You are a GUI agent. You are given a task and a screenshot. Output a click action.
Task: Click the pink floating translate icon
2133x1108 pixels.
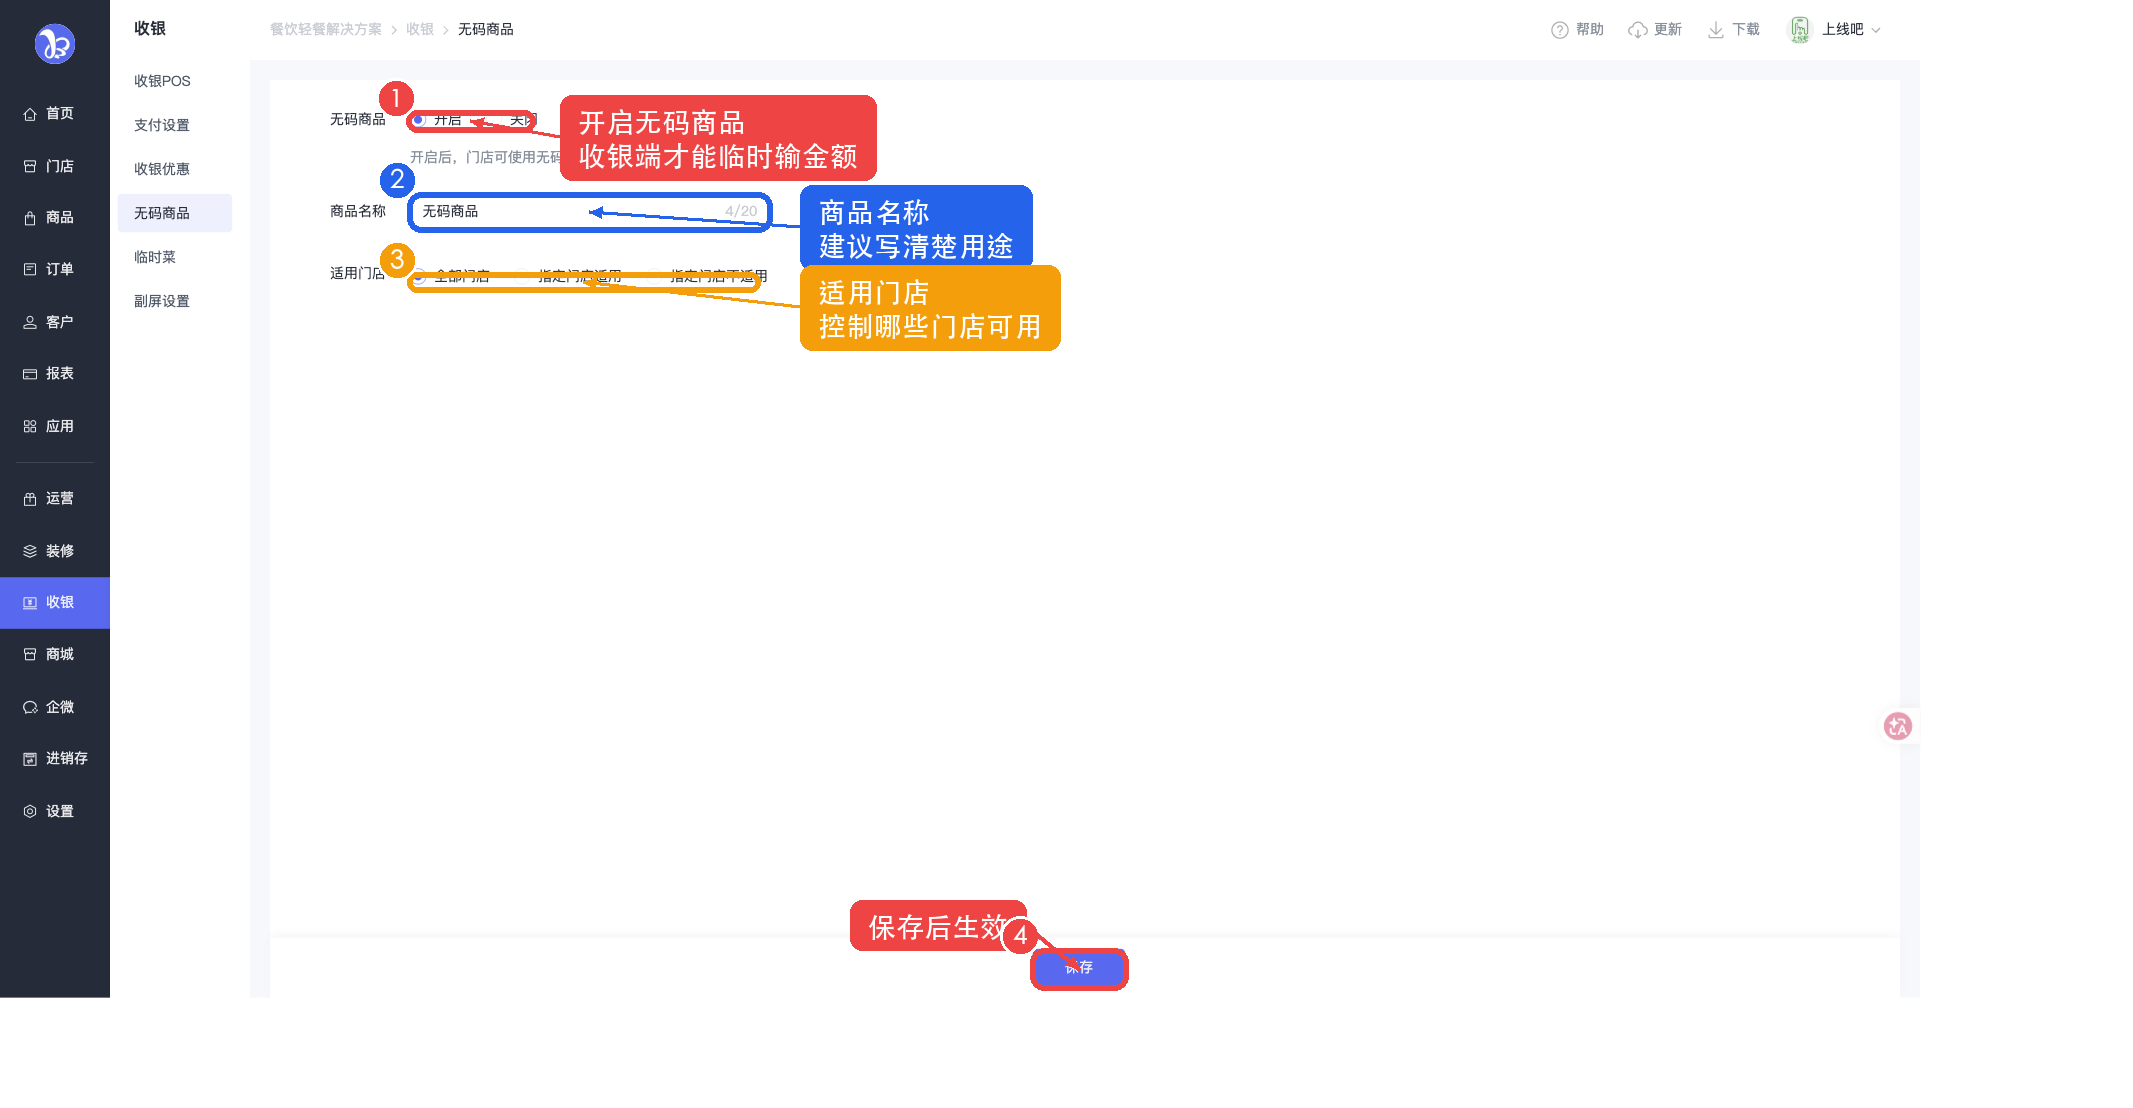click(x=1897, y=726)
